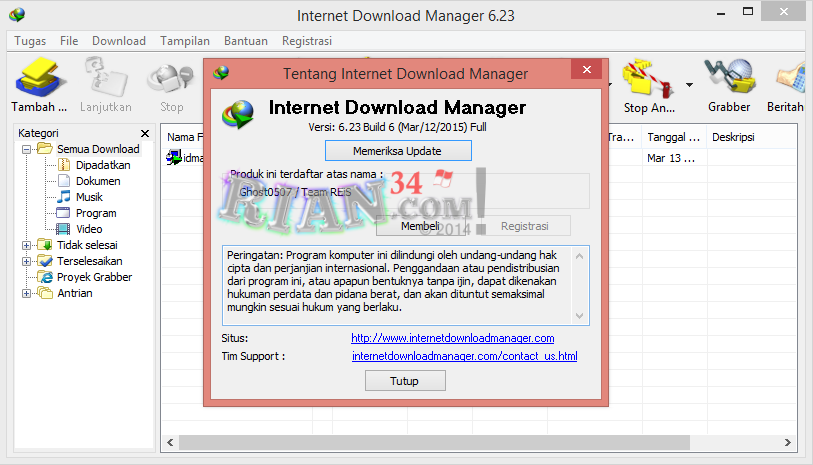The width and height of the screenshot is (813, 465).
Task: Open the File menu
Action: (69, 41)
